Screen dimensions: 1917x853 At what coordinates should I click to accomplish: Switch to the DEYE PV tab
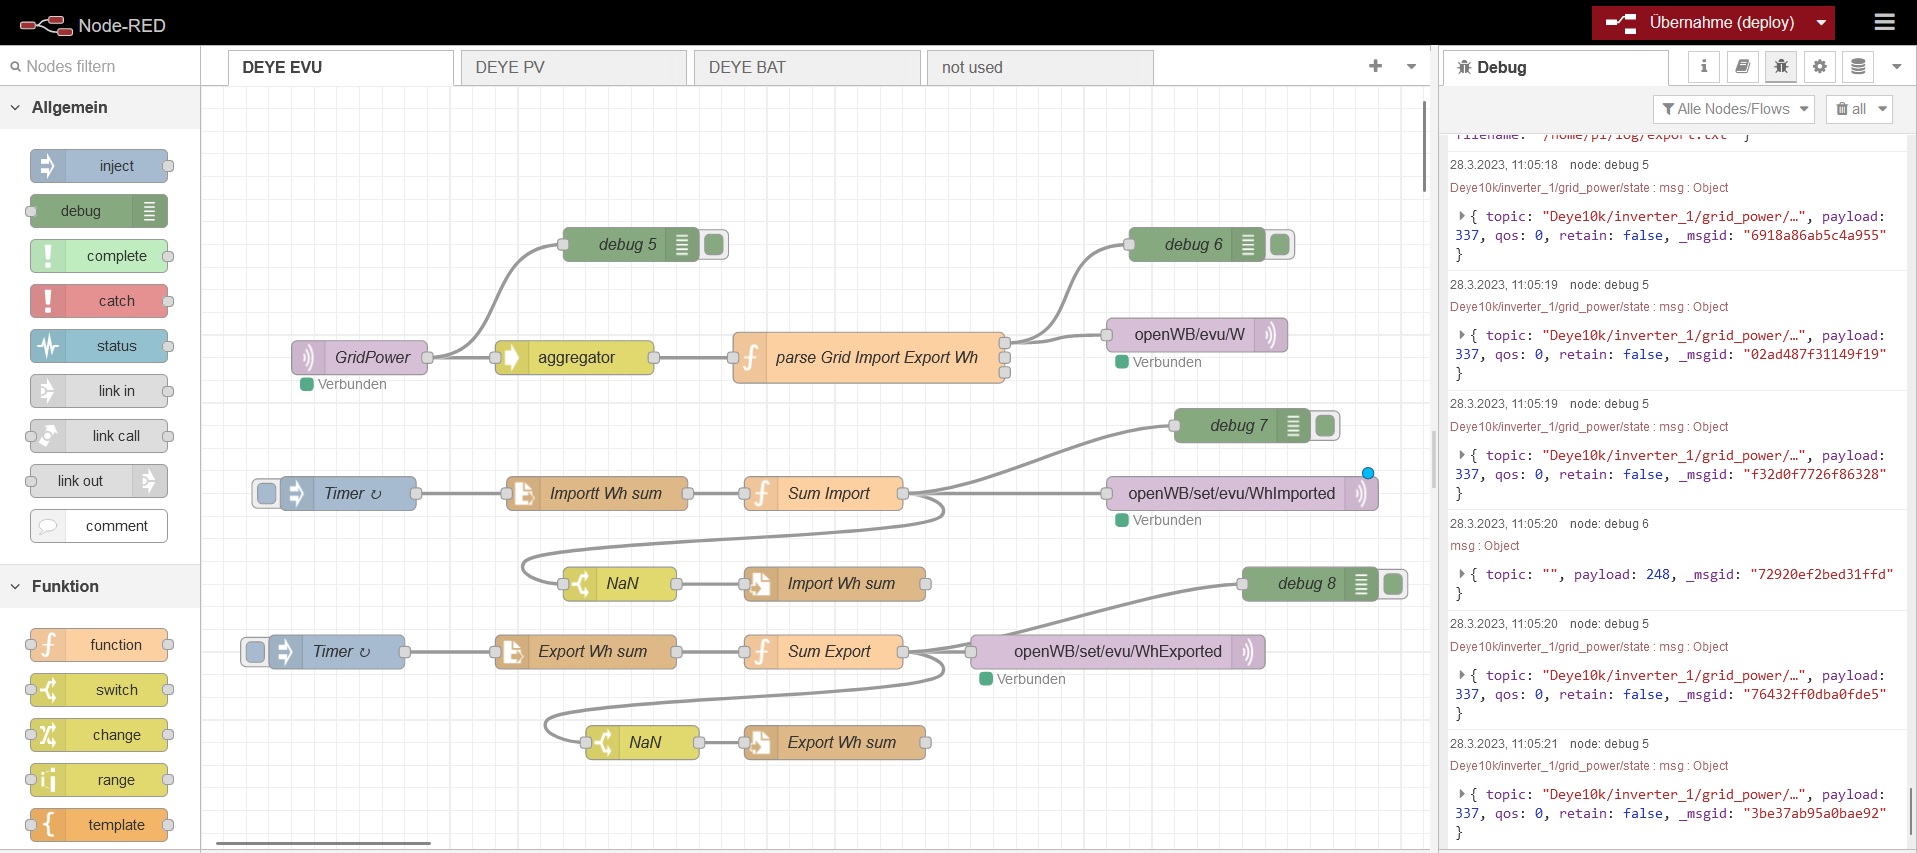pyautogui.click(x=572, y=67)
